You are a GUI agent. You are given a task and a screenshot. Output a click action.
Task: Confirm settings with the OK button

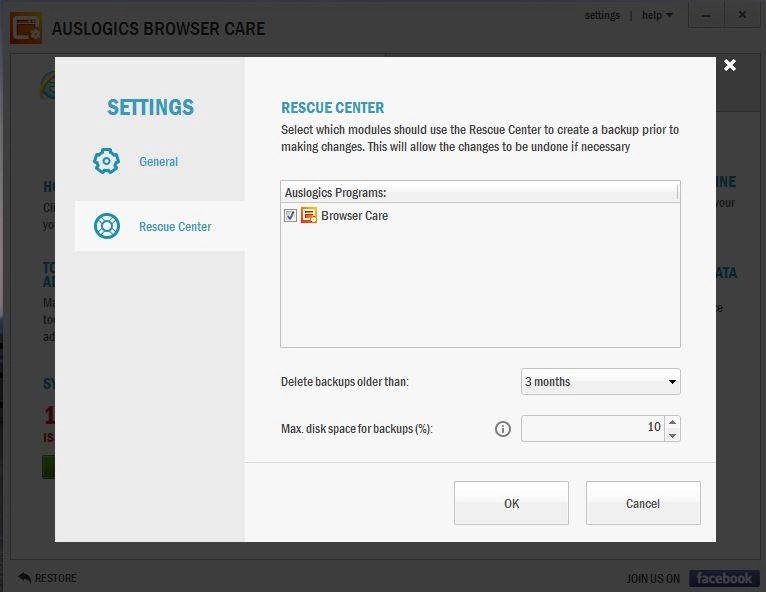point(511,503)
